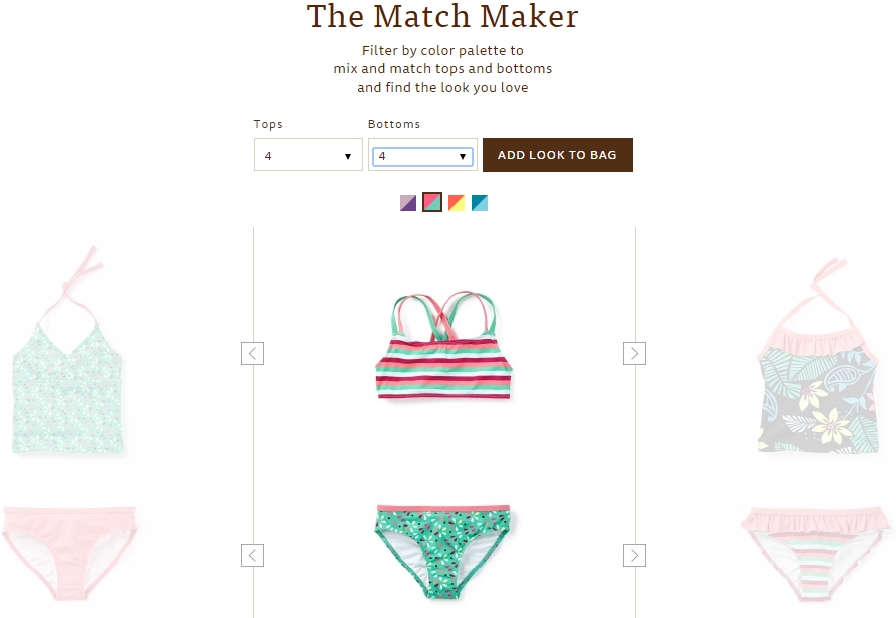Select the green floral bikini bottom
Image resolution: width=896 pixels, height=618 pixels.
coord(442,551)
